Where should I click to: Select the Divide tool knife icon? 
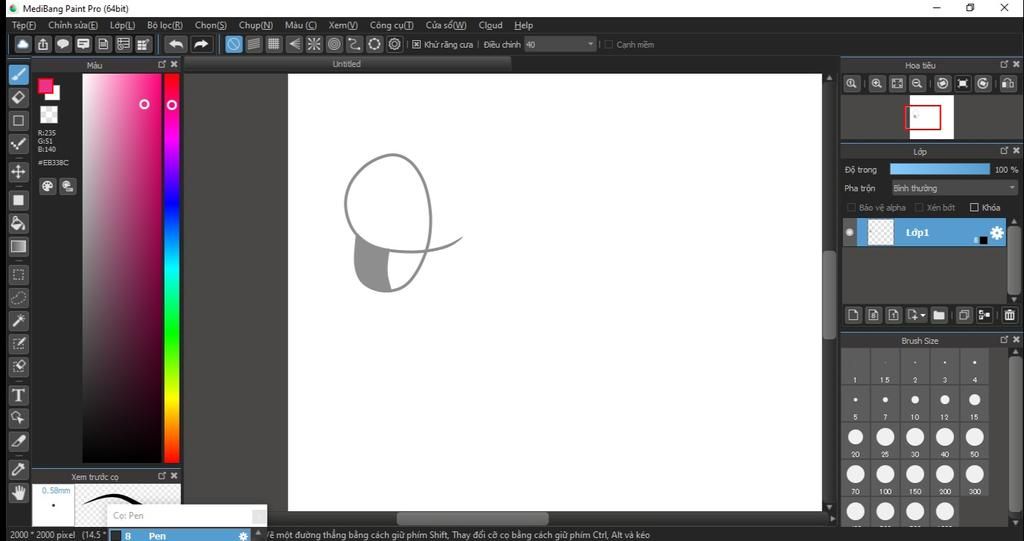[x=18, y=441]
